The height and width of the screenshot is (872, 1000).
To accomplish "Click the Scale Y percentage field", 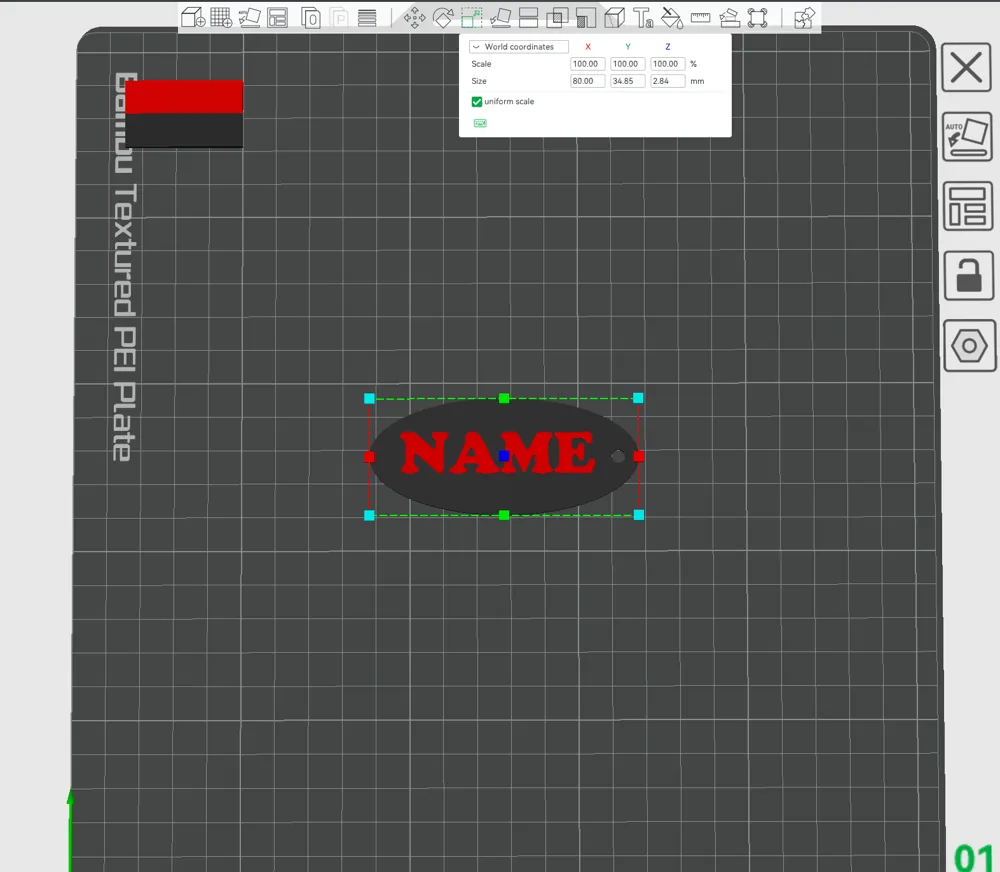I will (x=628, y=64).
